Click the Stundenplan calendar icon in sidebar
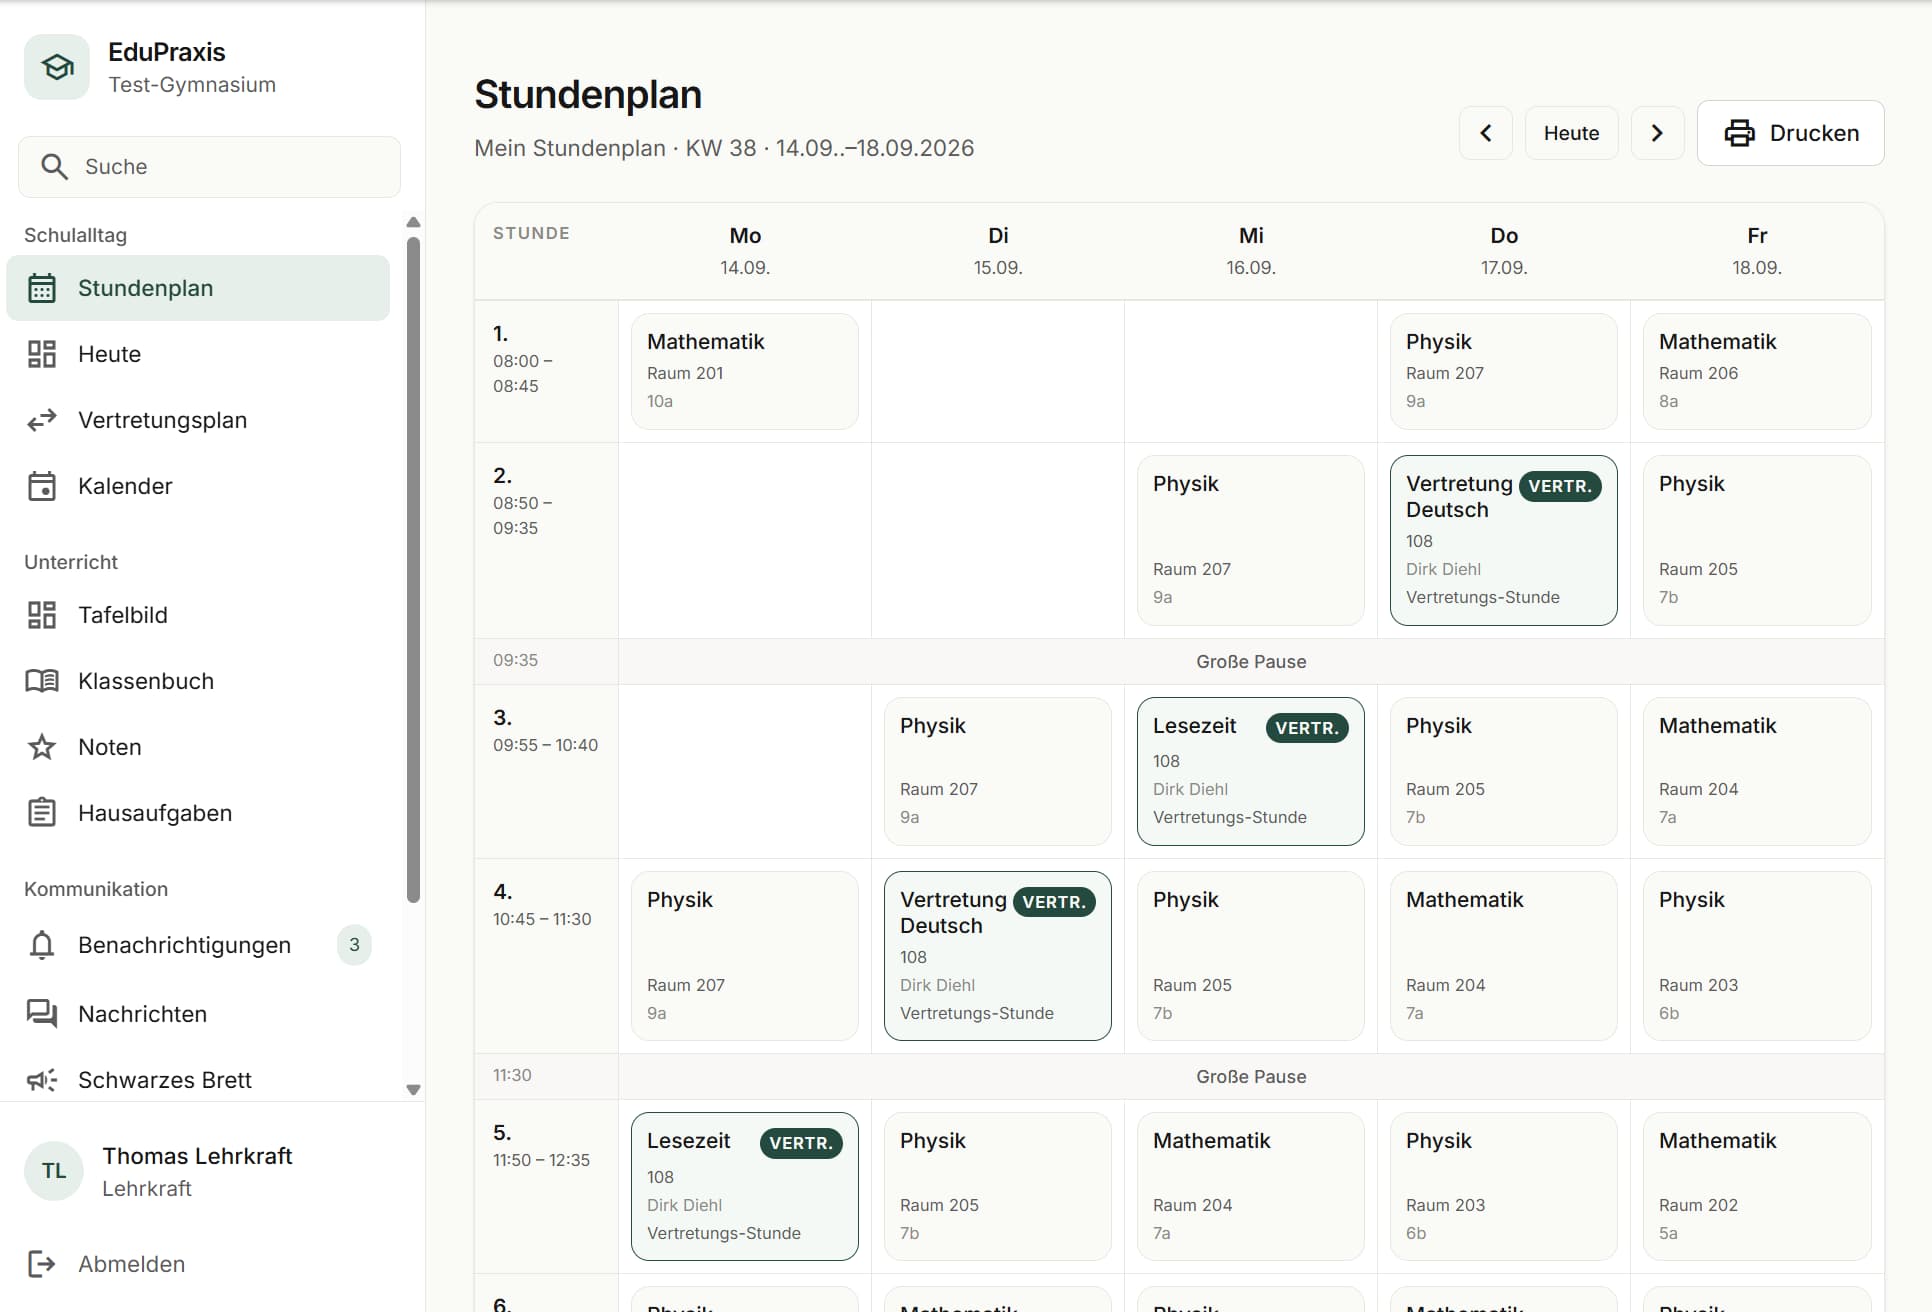The height and width of the screenshot is (1312, 1932). coord(42,288)
